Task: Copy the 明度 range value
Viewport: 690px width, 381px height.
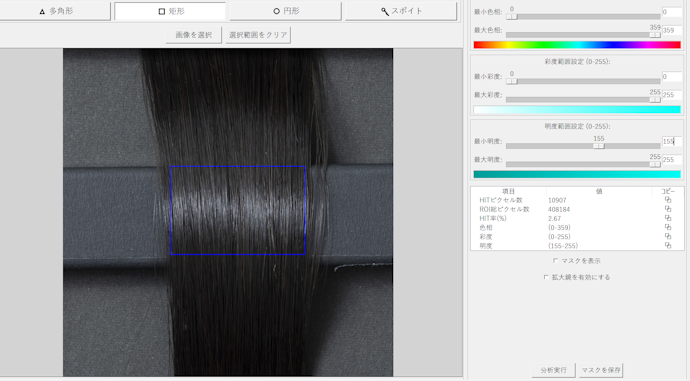Action: pyautogui.click(x=668, y=245)
